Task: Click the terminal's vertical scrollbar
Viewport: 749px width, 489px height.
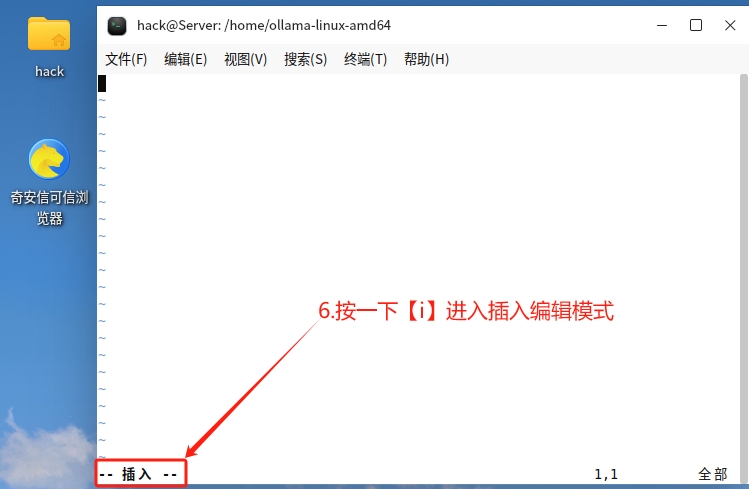Action: [744, 279]
